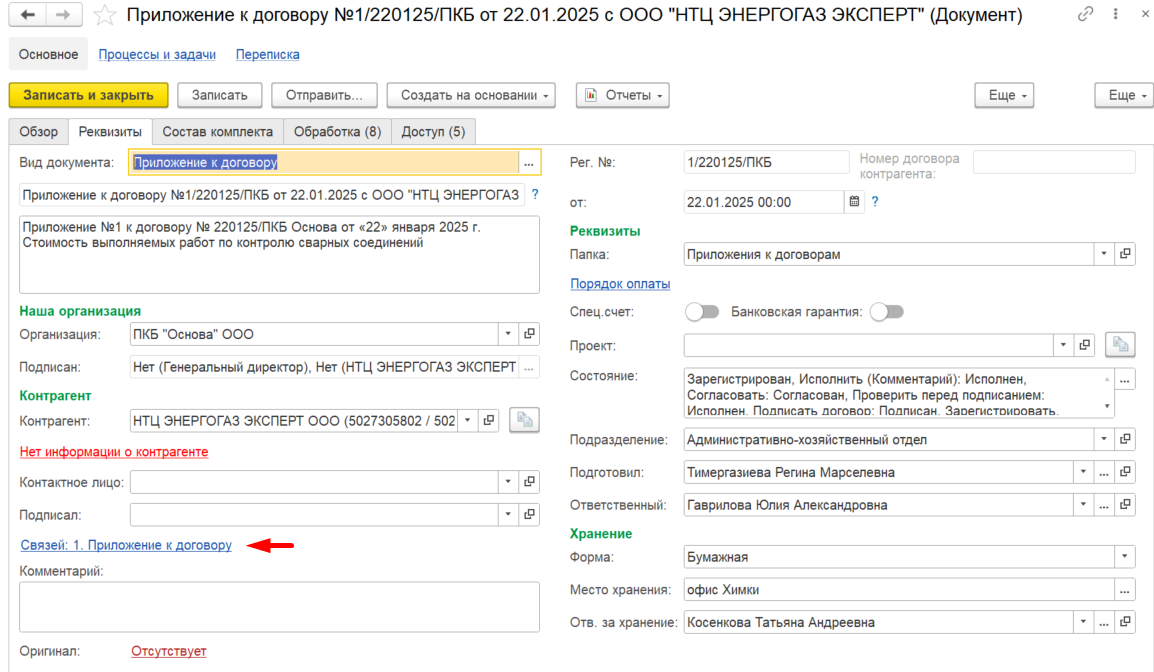1154x672 pixels.
Task: Click into the Комментарий text area
Action: point(279,607)
